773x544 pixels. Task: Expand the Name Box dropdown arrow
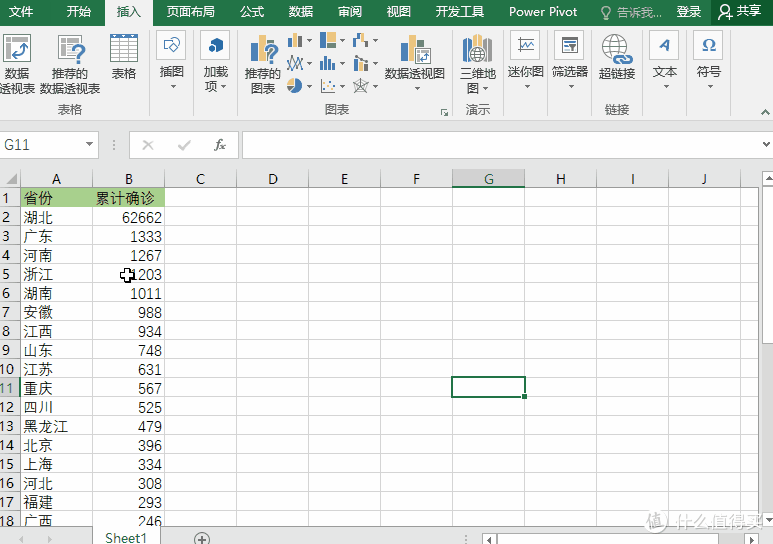click(89, 145)
